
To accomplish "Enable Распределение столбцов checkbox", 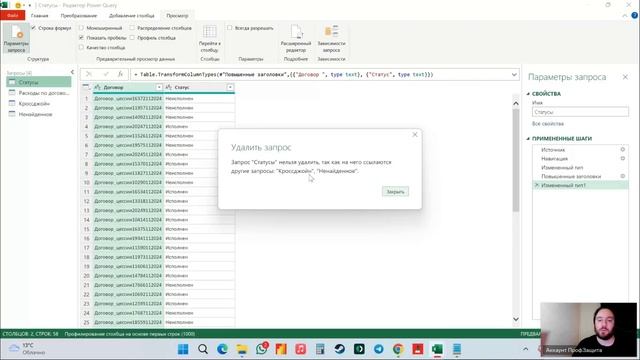I will 132,28.
